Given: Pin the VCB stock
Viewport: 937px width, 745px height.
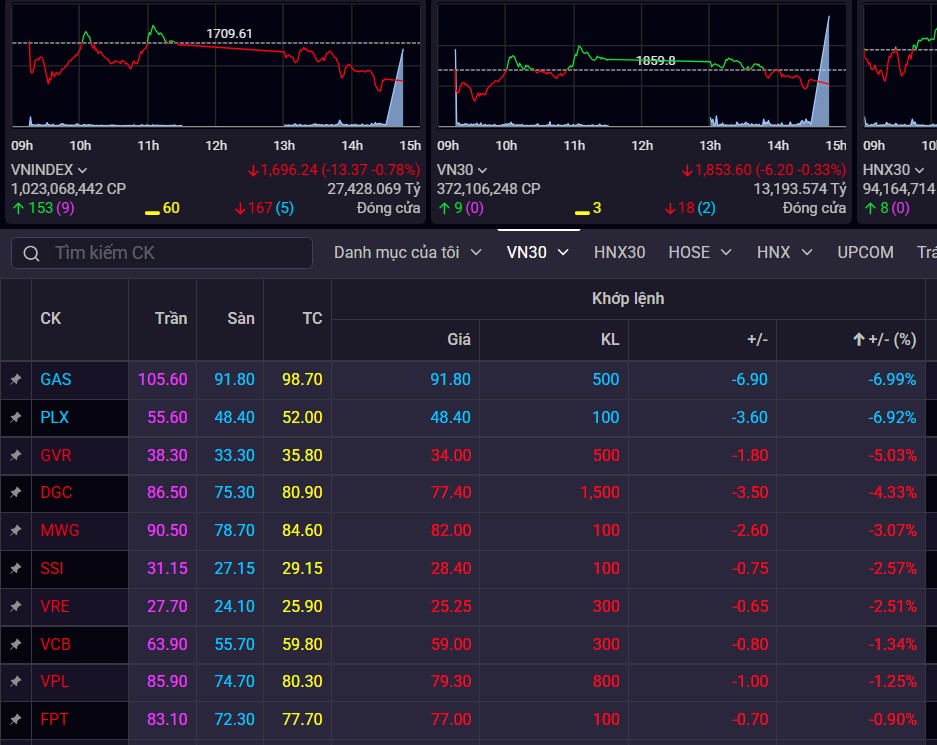Looking at the screenshot, I should coord(15,644).
